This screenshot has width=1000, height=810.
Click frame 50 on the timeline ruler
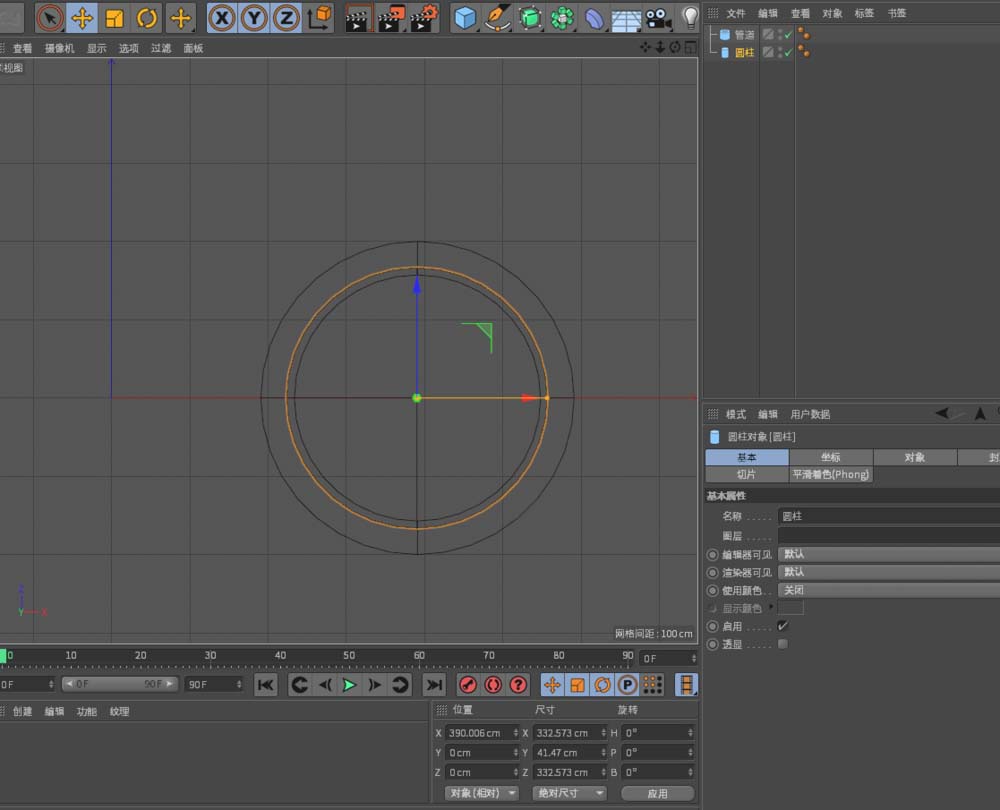(349, 656)
